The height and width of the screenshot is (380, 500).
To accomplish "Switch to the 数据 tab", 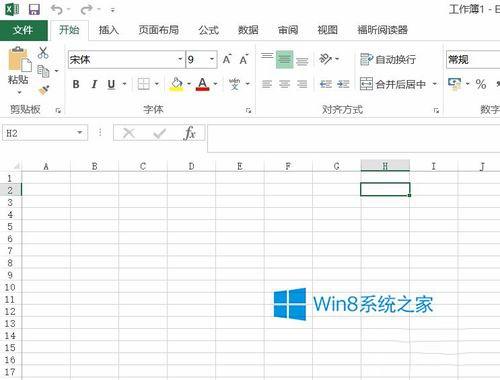I will point(248,30).
